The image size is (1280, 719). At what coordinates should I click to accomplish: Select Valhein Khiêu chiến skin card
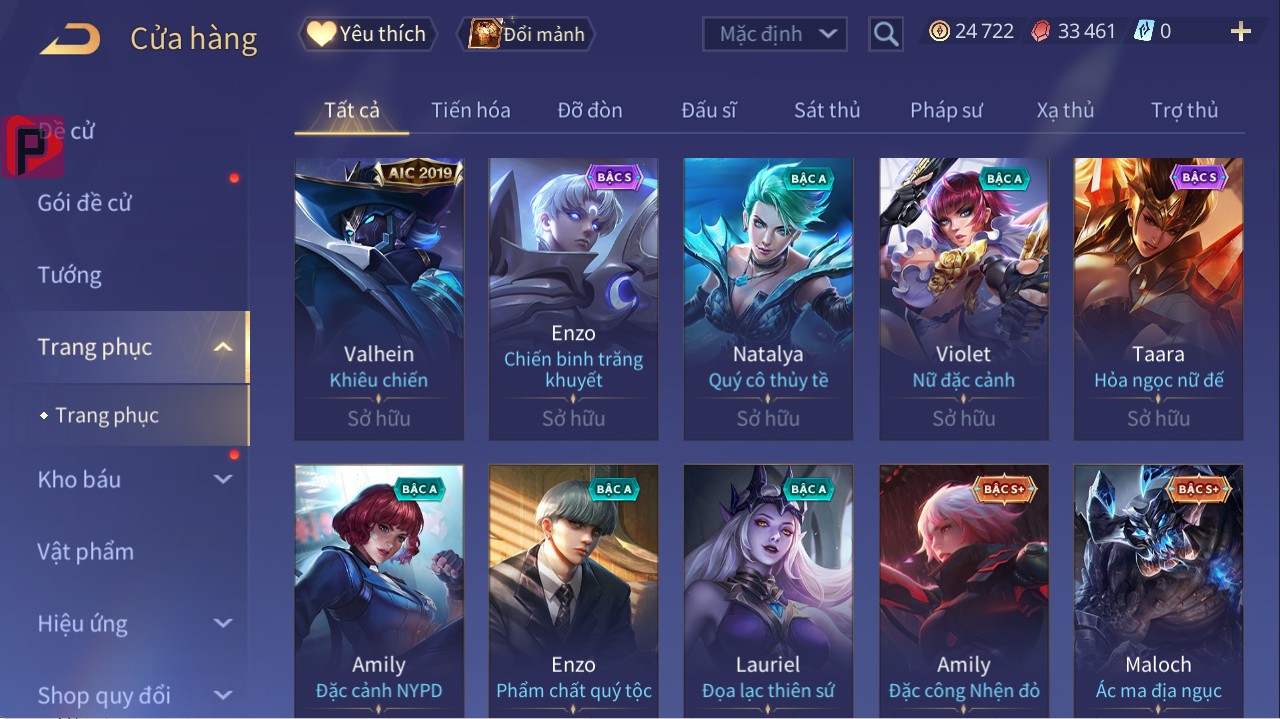(379, 299)
